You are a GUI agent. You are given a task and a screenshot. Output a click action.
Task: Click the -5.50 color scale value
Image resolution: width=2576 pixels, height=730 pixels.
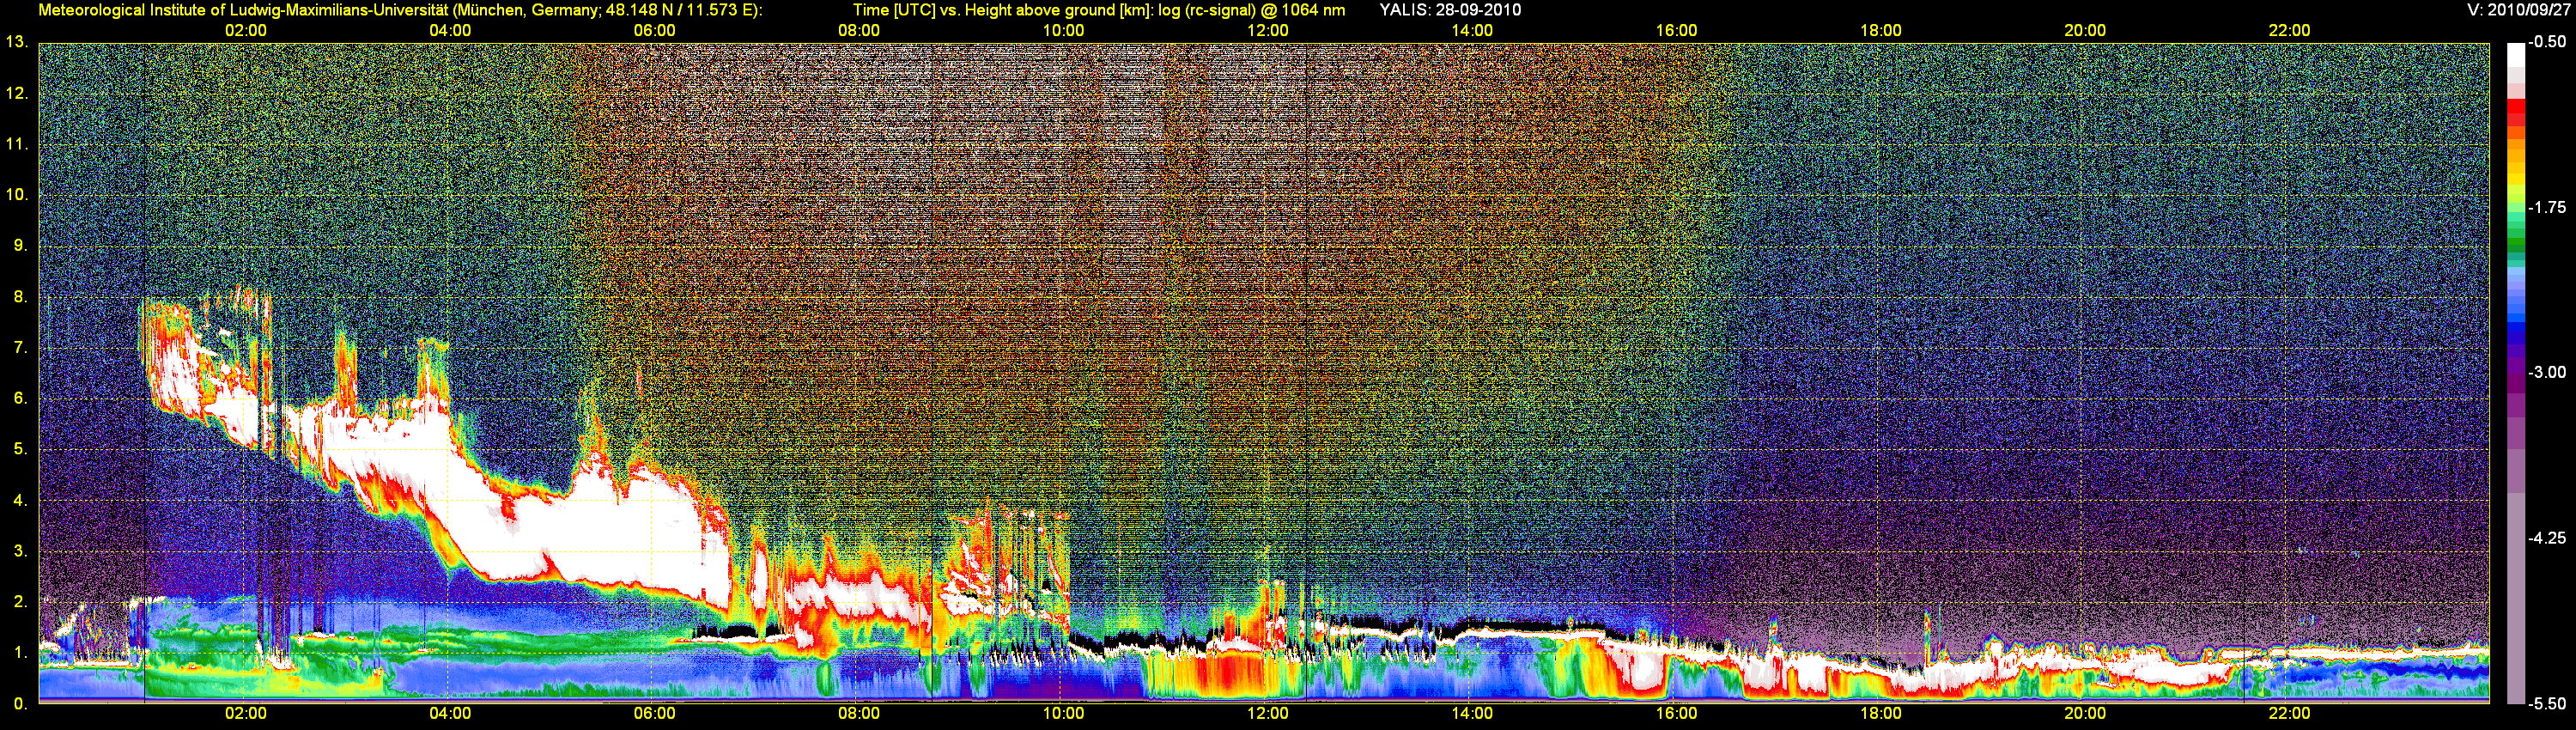pos(2547,703)
